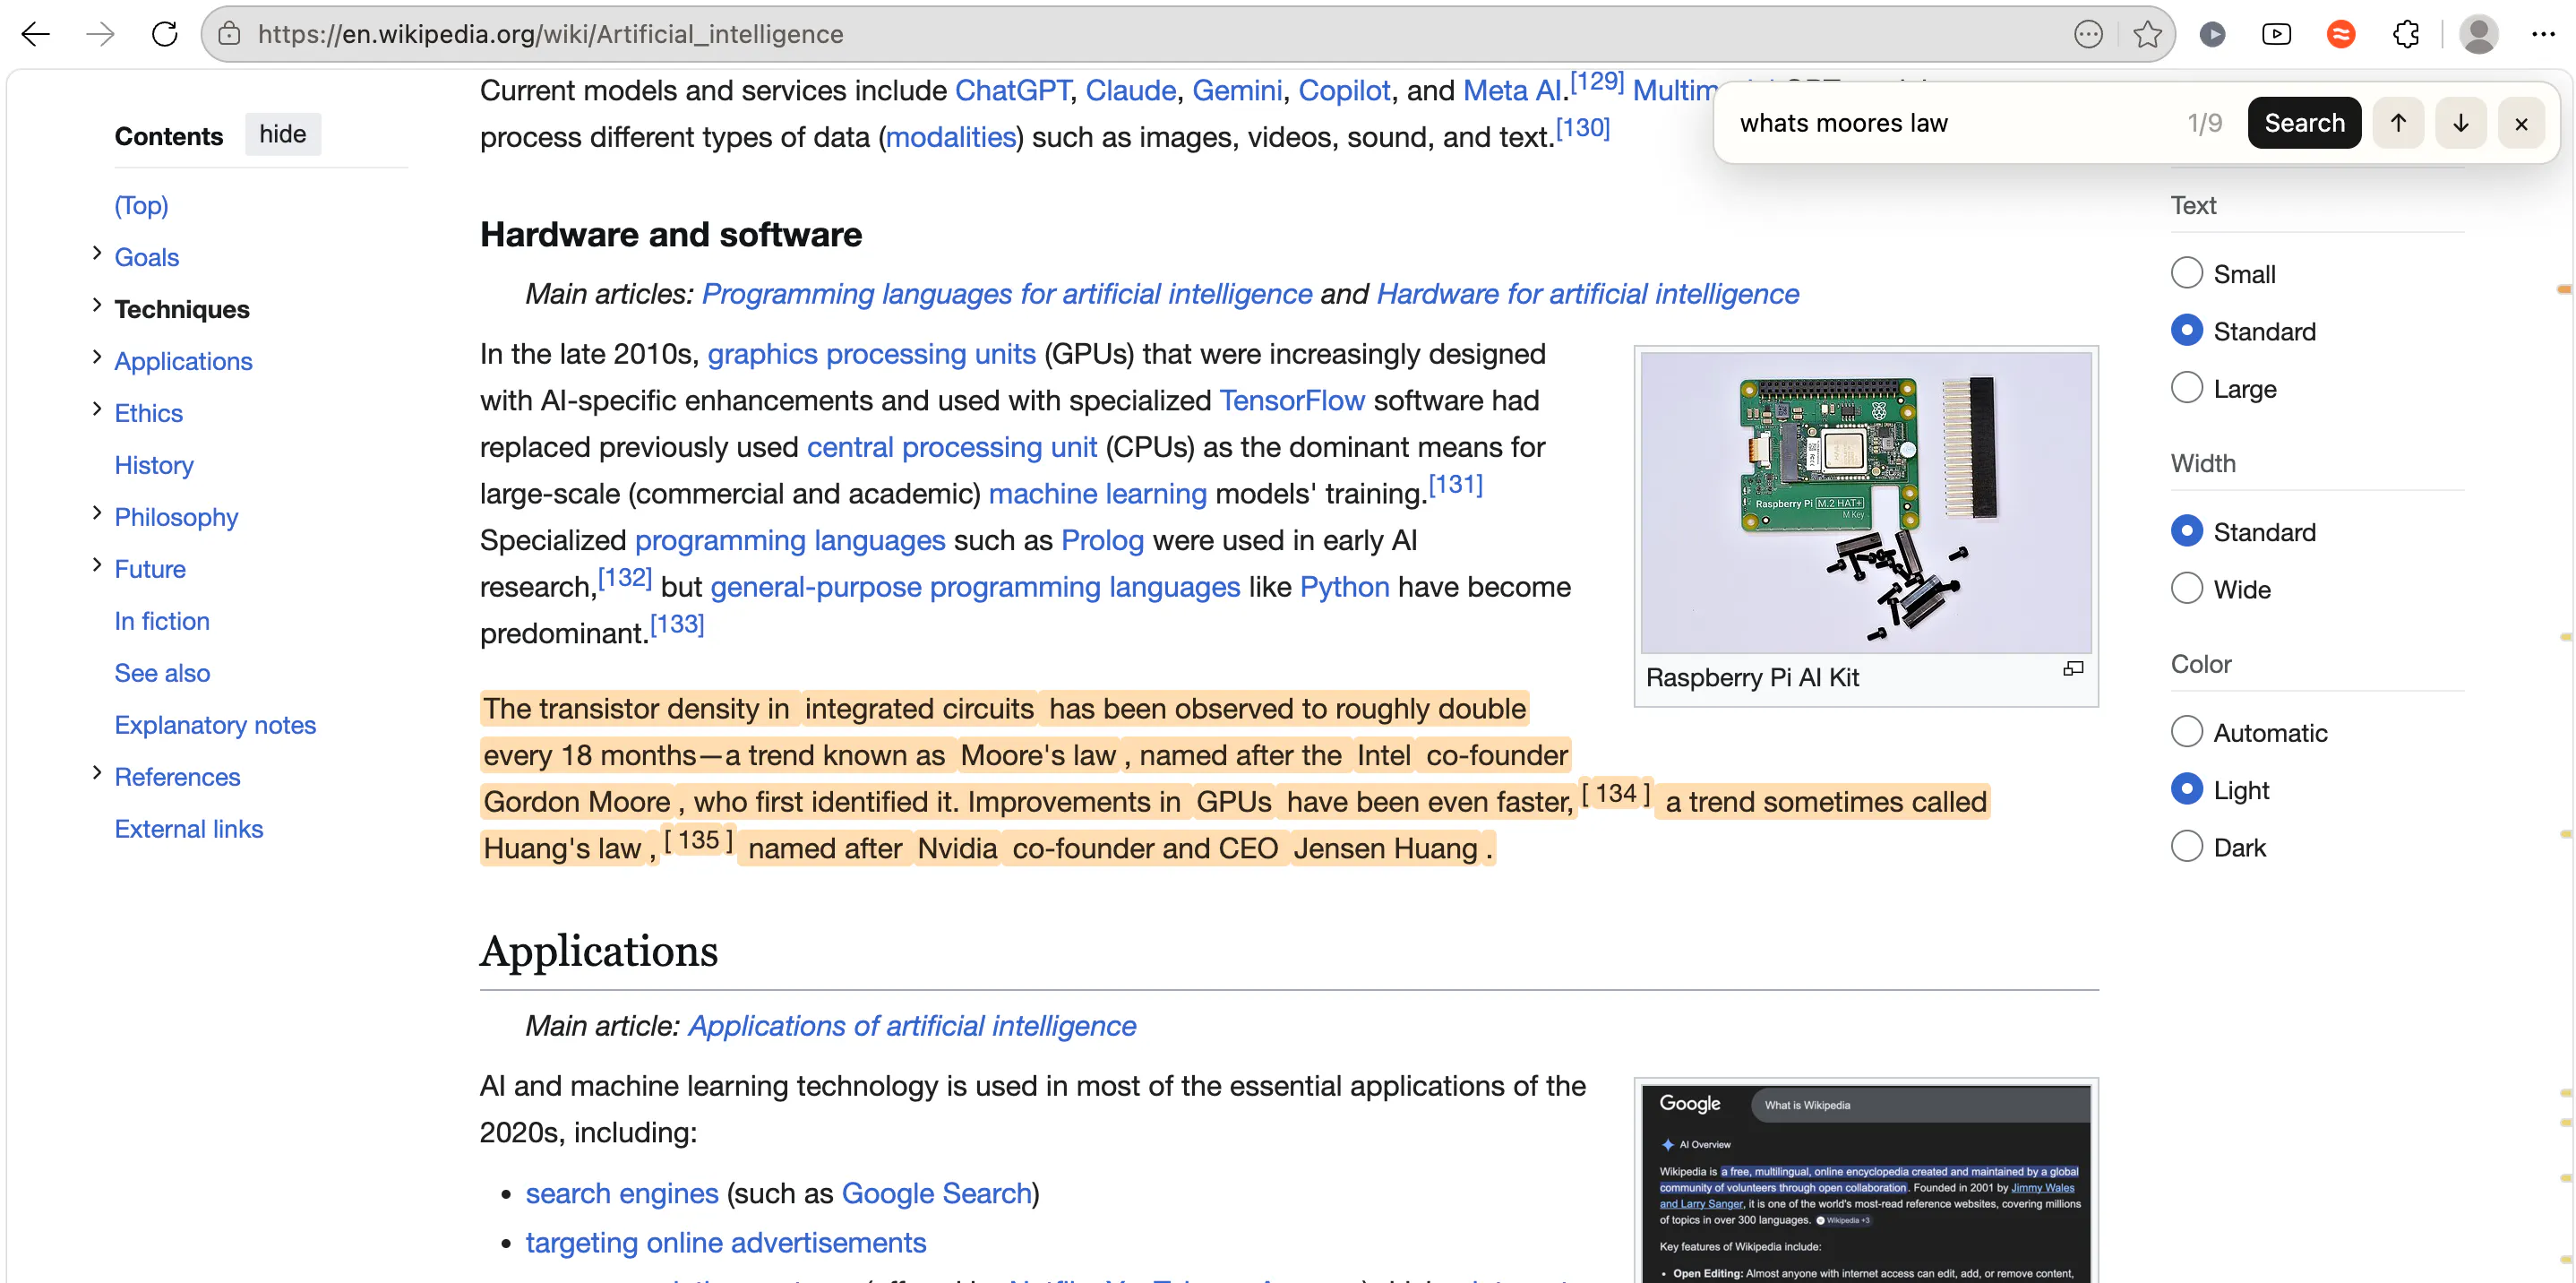Go to Explanatory notes in contents

click(x=215, y=725)
